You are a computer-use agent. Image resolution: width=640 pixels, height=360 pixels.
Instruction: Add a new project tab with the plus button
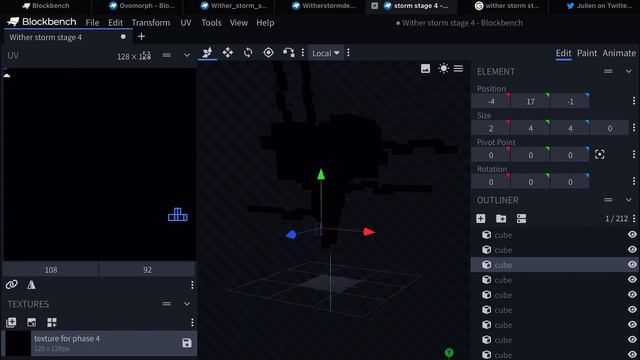pyautogui.click(x=141, y=37)
